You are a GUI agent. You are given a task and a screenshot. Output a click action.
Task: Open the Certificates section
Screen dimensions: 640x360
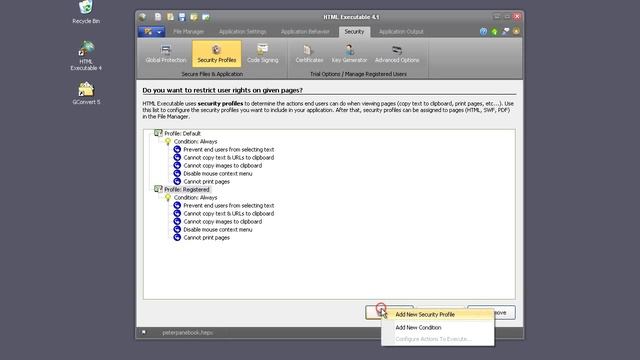(x=309, y=54)
